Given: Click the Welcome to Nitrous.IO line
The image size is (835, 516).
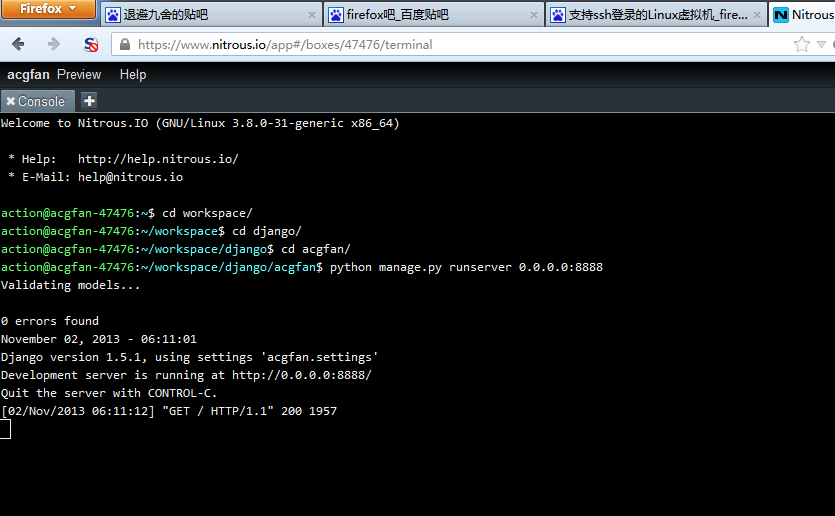Looking at the screenshot, I should pyautogui.click(x=200, y=124).
